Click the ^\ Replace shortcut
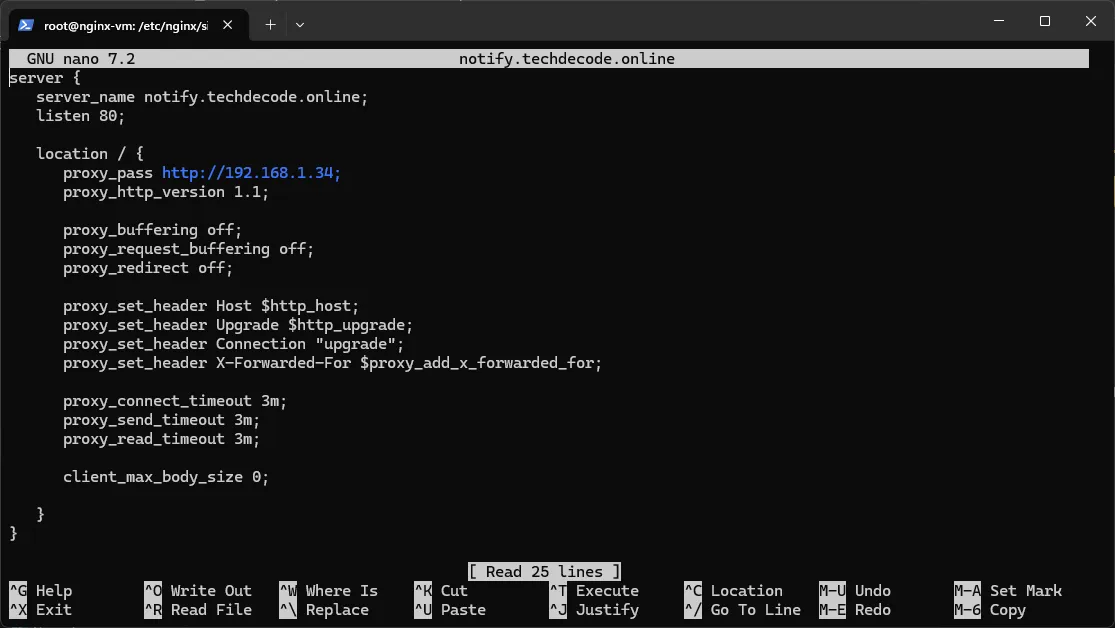The height and width of the screenshot is (628, 1115). [x=324, y=610]
